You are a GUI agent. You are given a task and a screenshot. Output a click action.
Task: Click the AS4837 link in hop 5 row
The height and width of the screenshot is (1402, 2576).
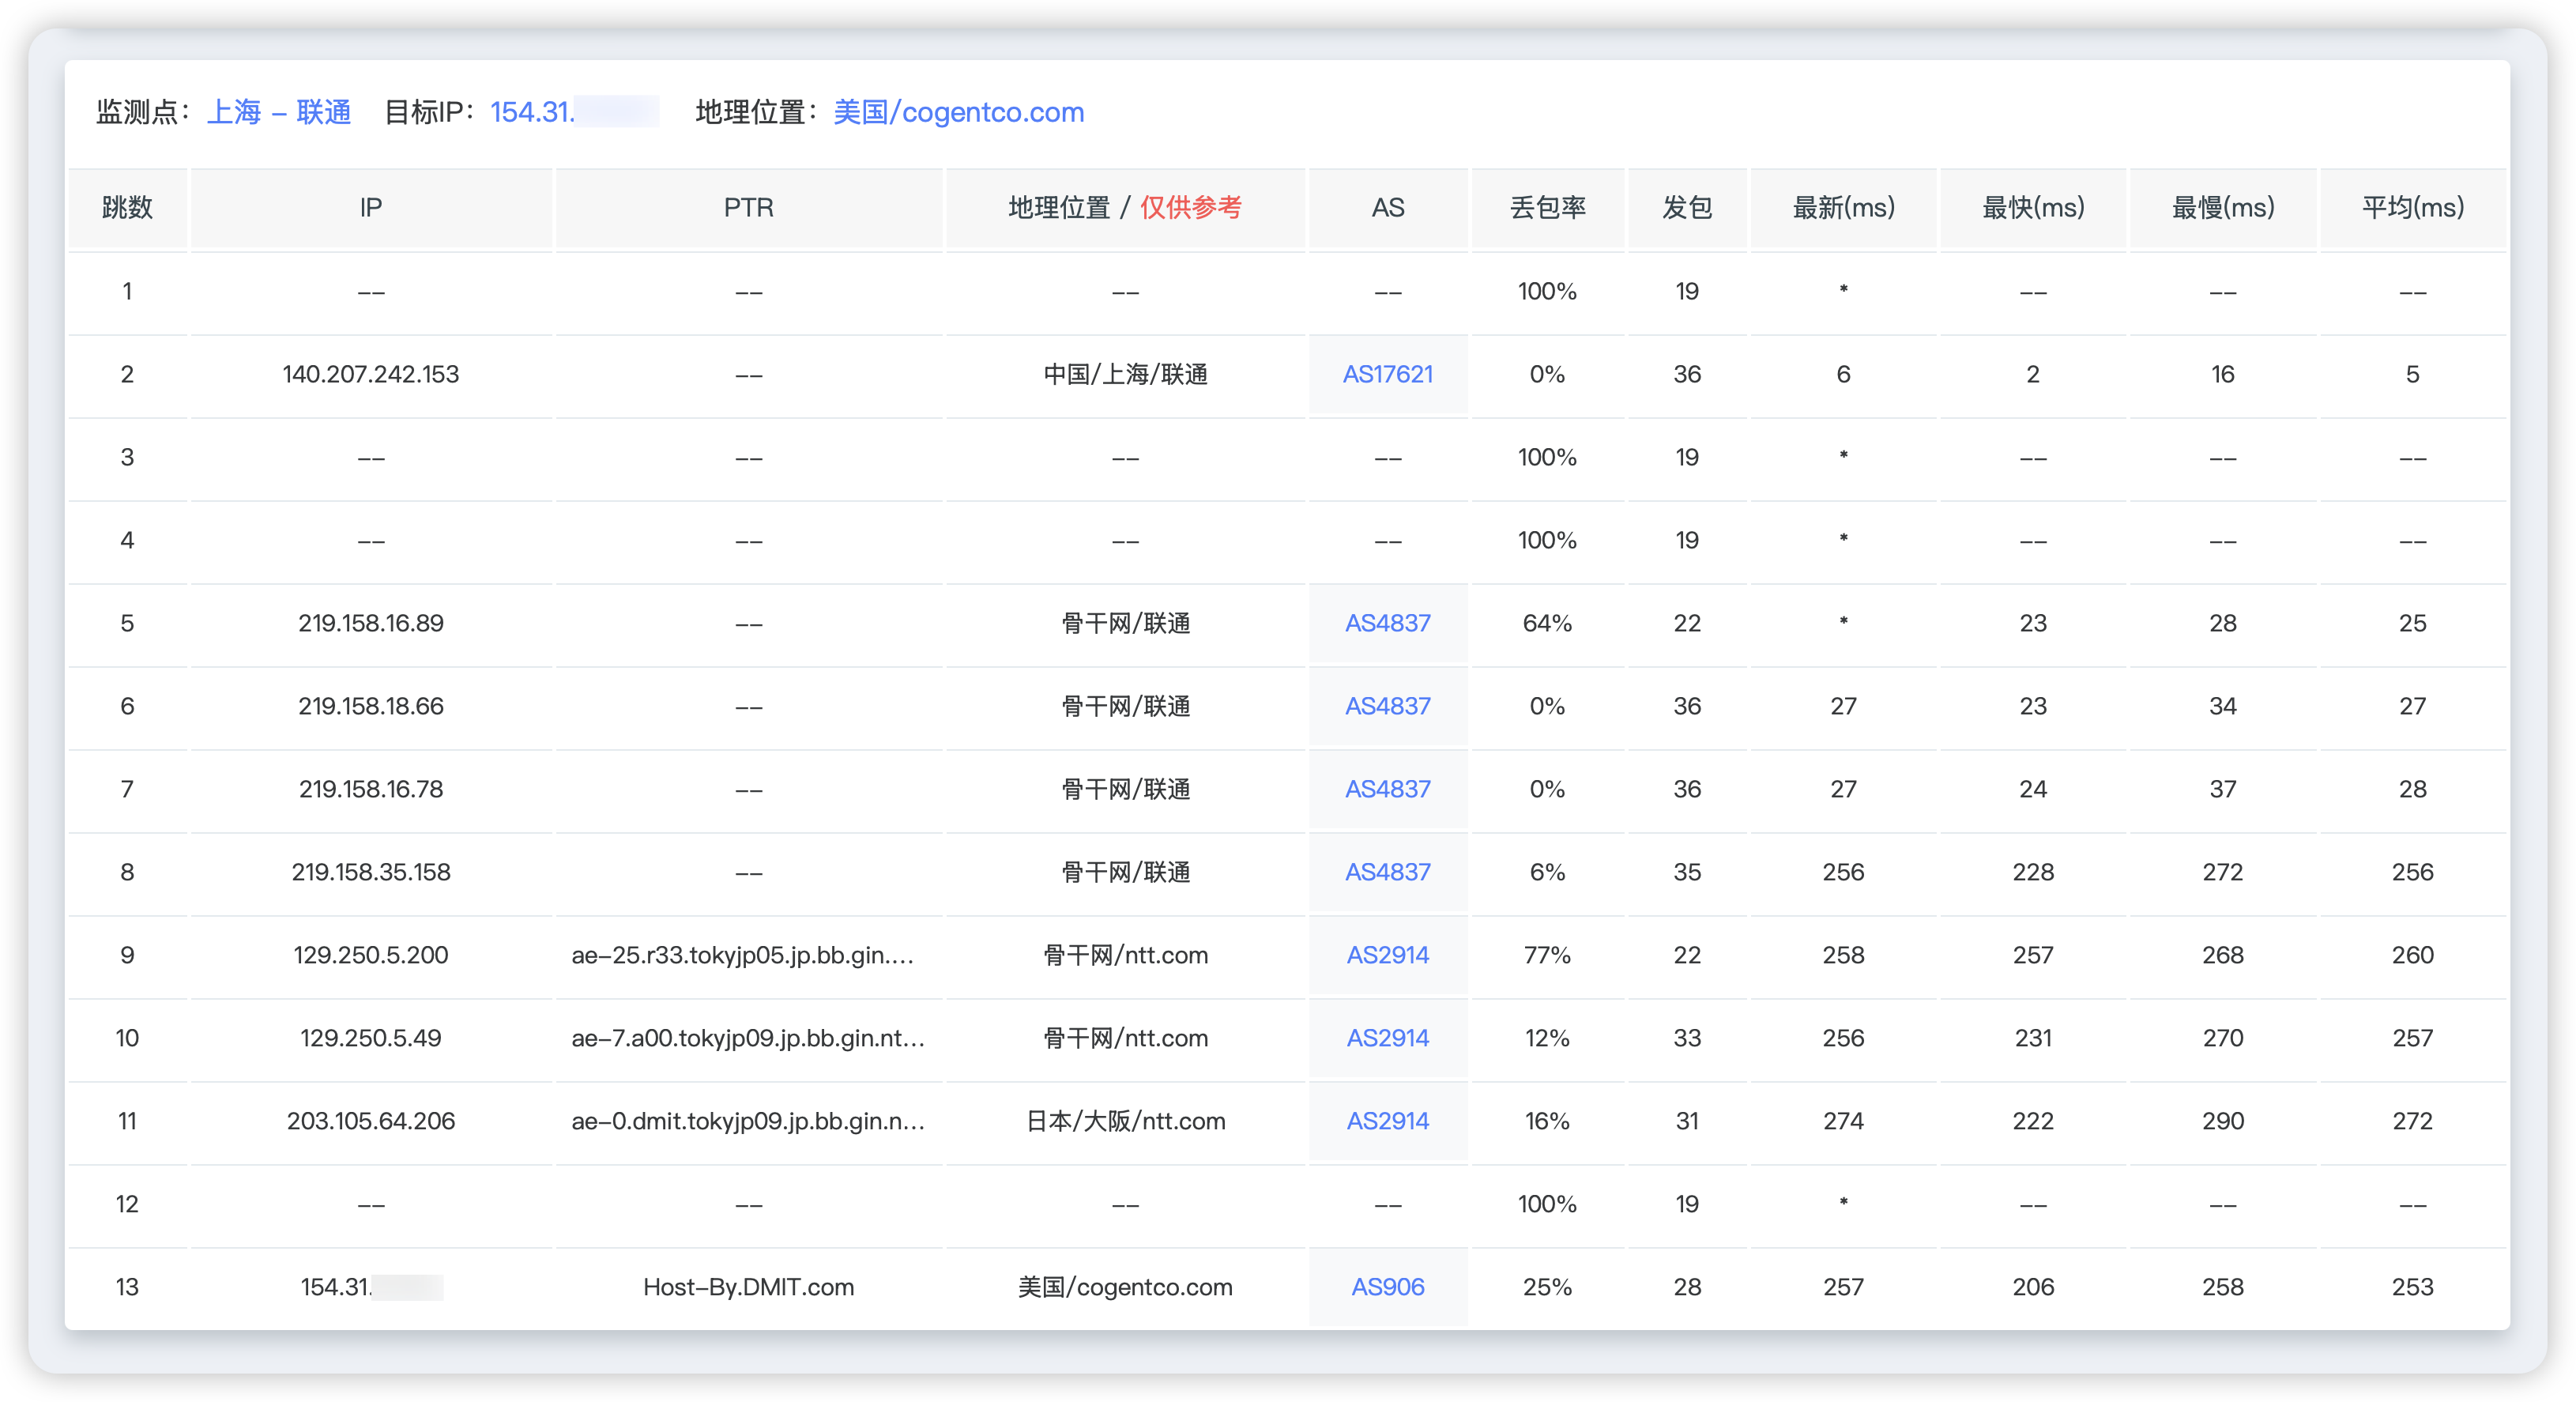point(1387,623)
